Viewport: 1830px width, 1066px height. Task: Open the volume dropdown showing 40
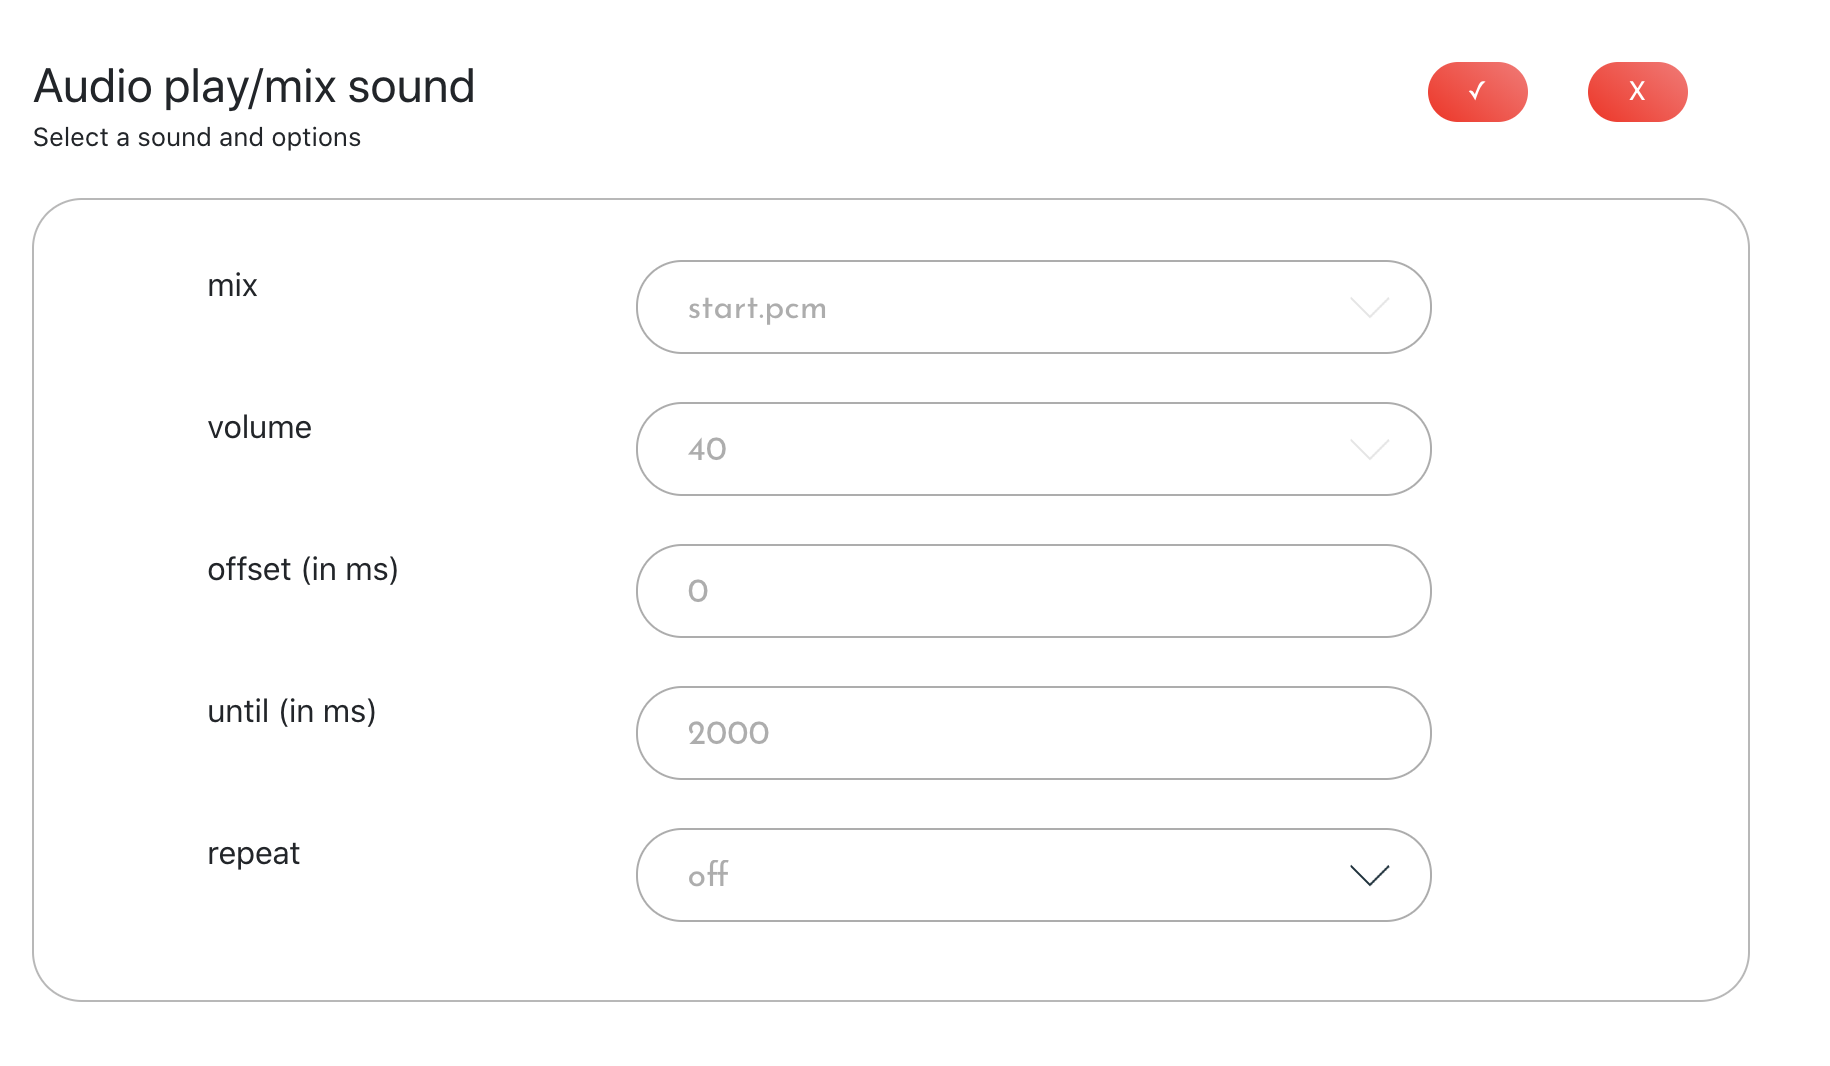click(1033, 449)
